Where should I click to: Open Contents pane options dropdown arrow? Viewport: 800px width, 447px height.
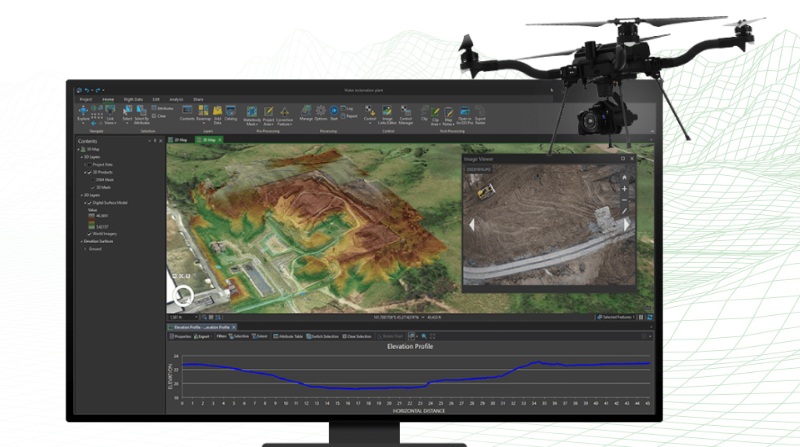(149, 141)
